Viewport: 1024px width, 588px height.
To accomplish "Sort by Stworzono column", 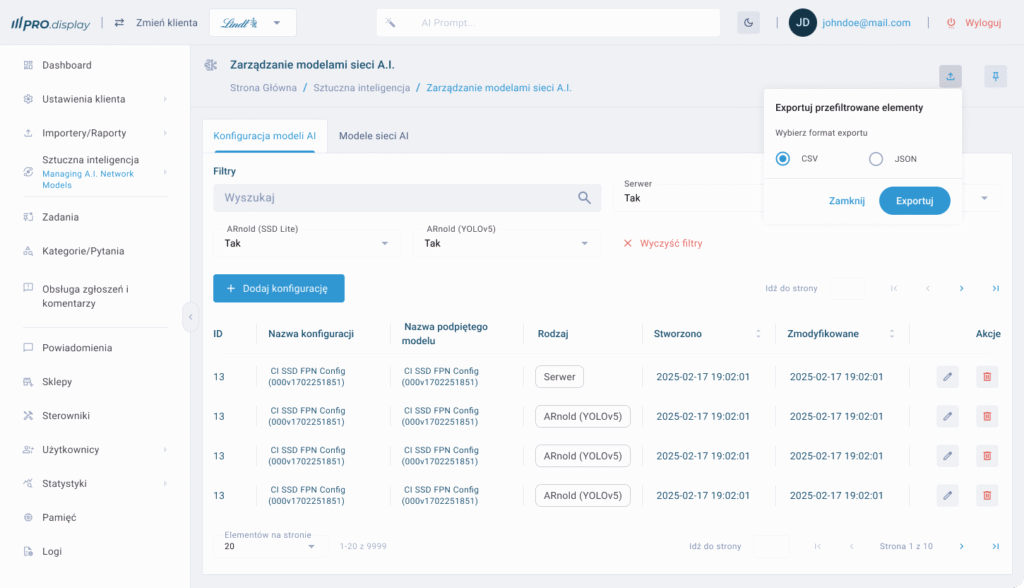I will (x=758, y=334).
